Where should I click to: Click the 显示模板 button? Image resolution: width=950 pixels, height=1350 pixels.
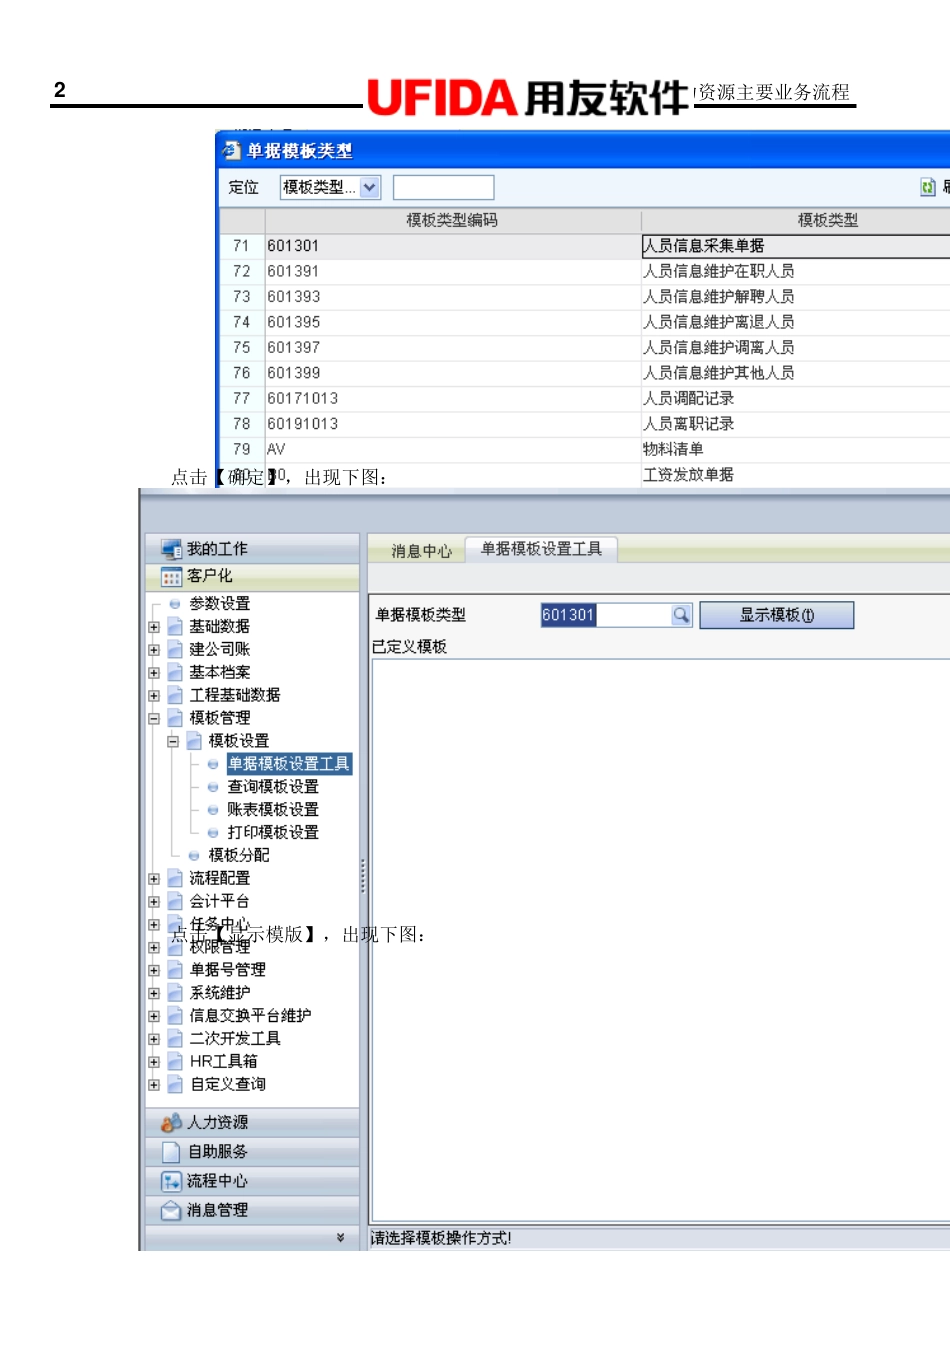pyautogui.click(x=777, y=615)
